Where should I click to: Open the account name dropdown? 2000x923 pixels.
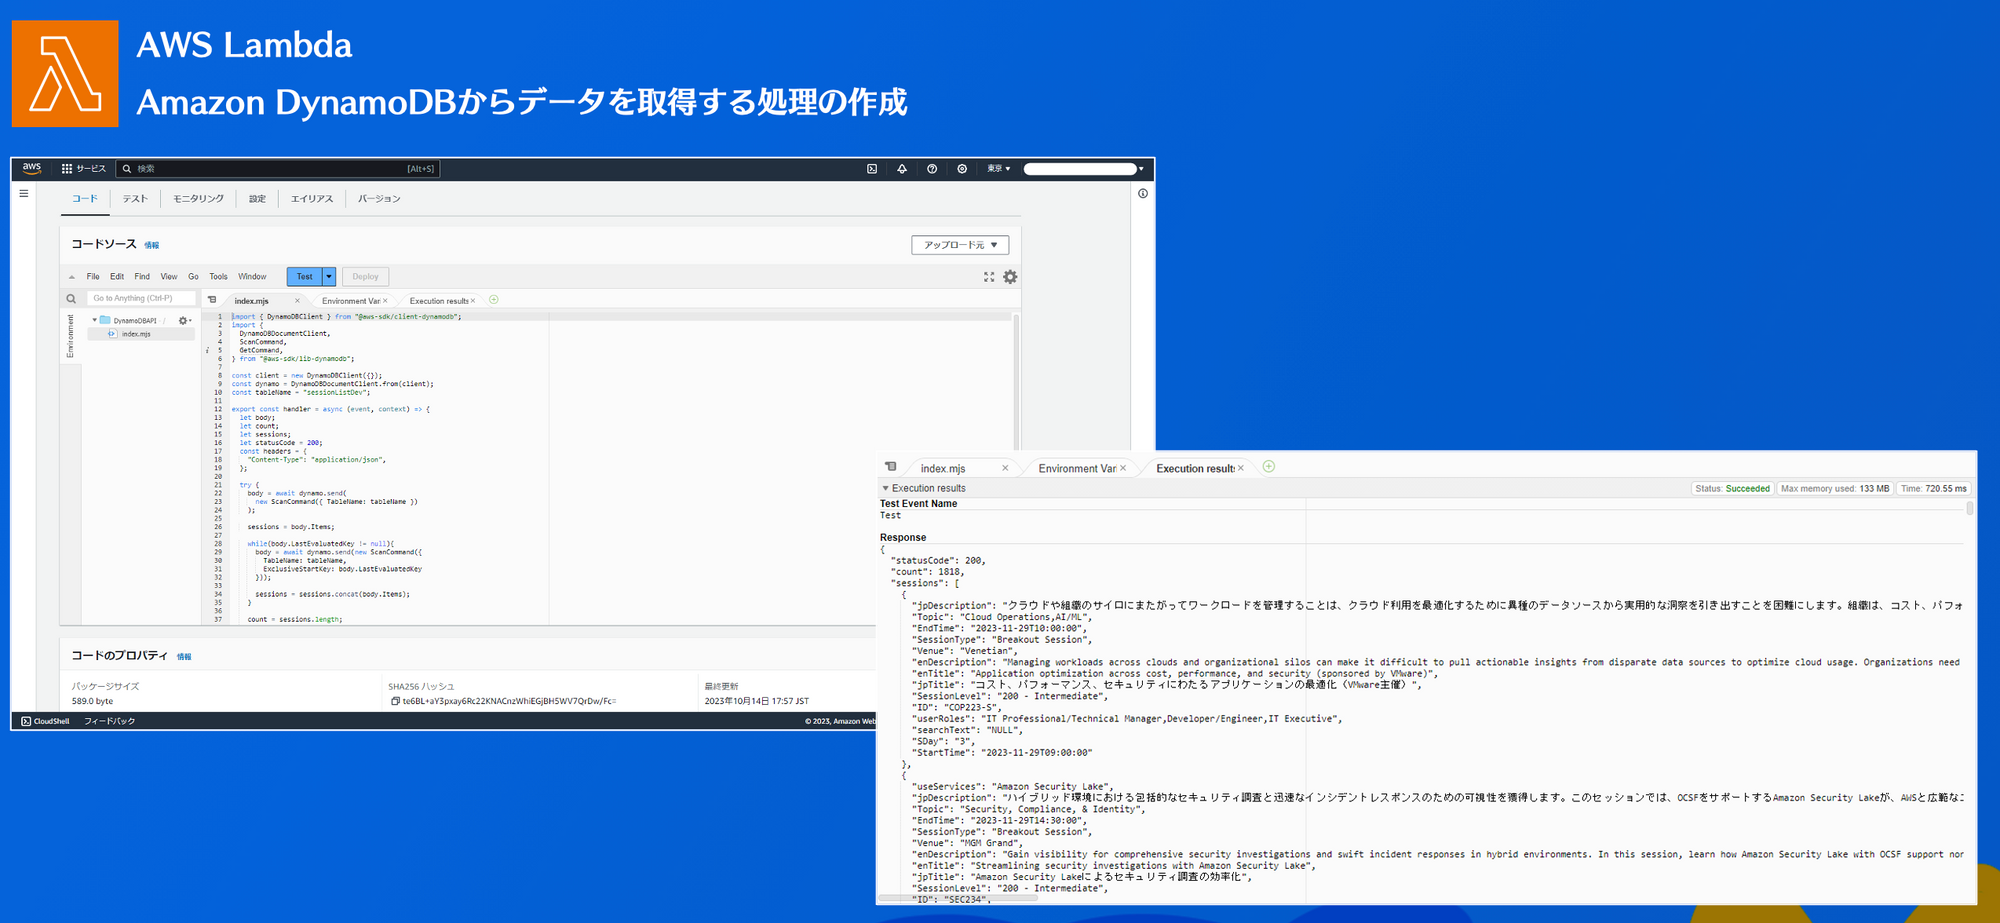pyautogui.click(x=1084, y=169)
